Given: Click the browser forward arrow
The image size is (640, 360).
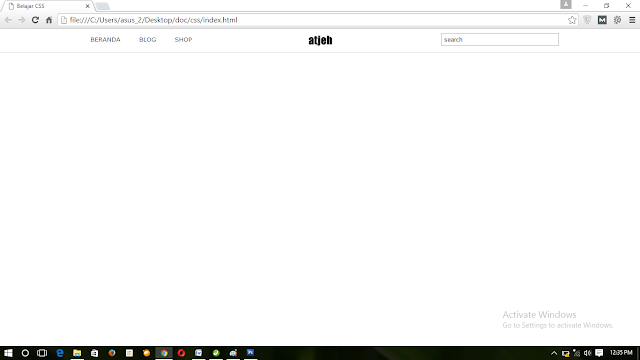Looking at the screenshot, I should point(22,20).
